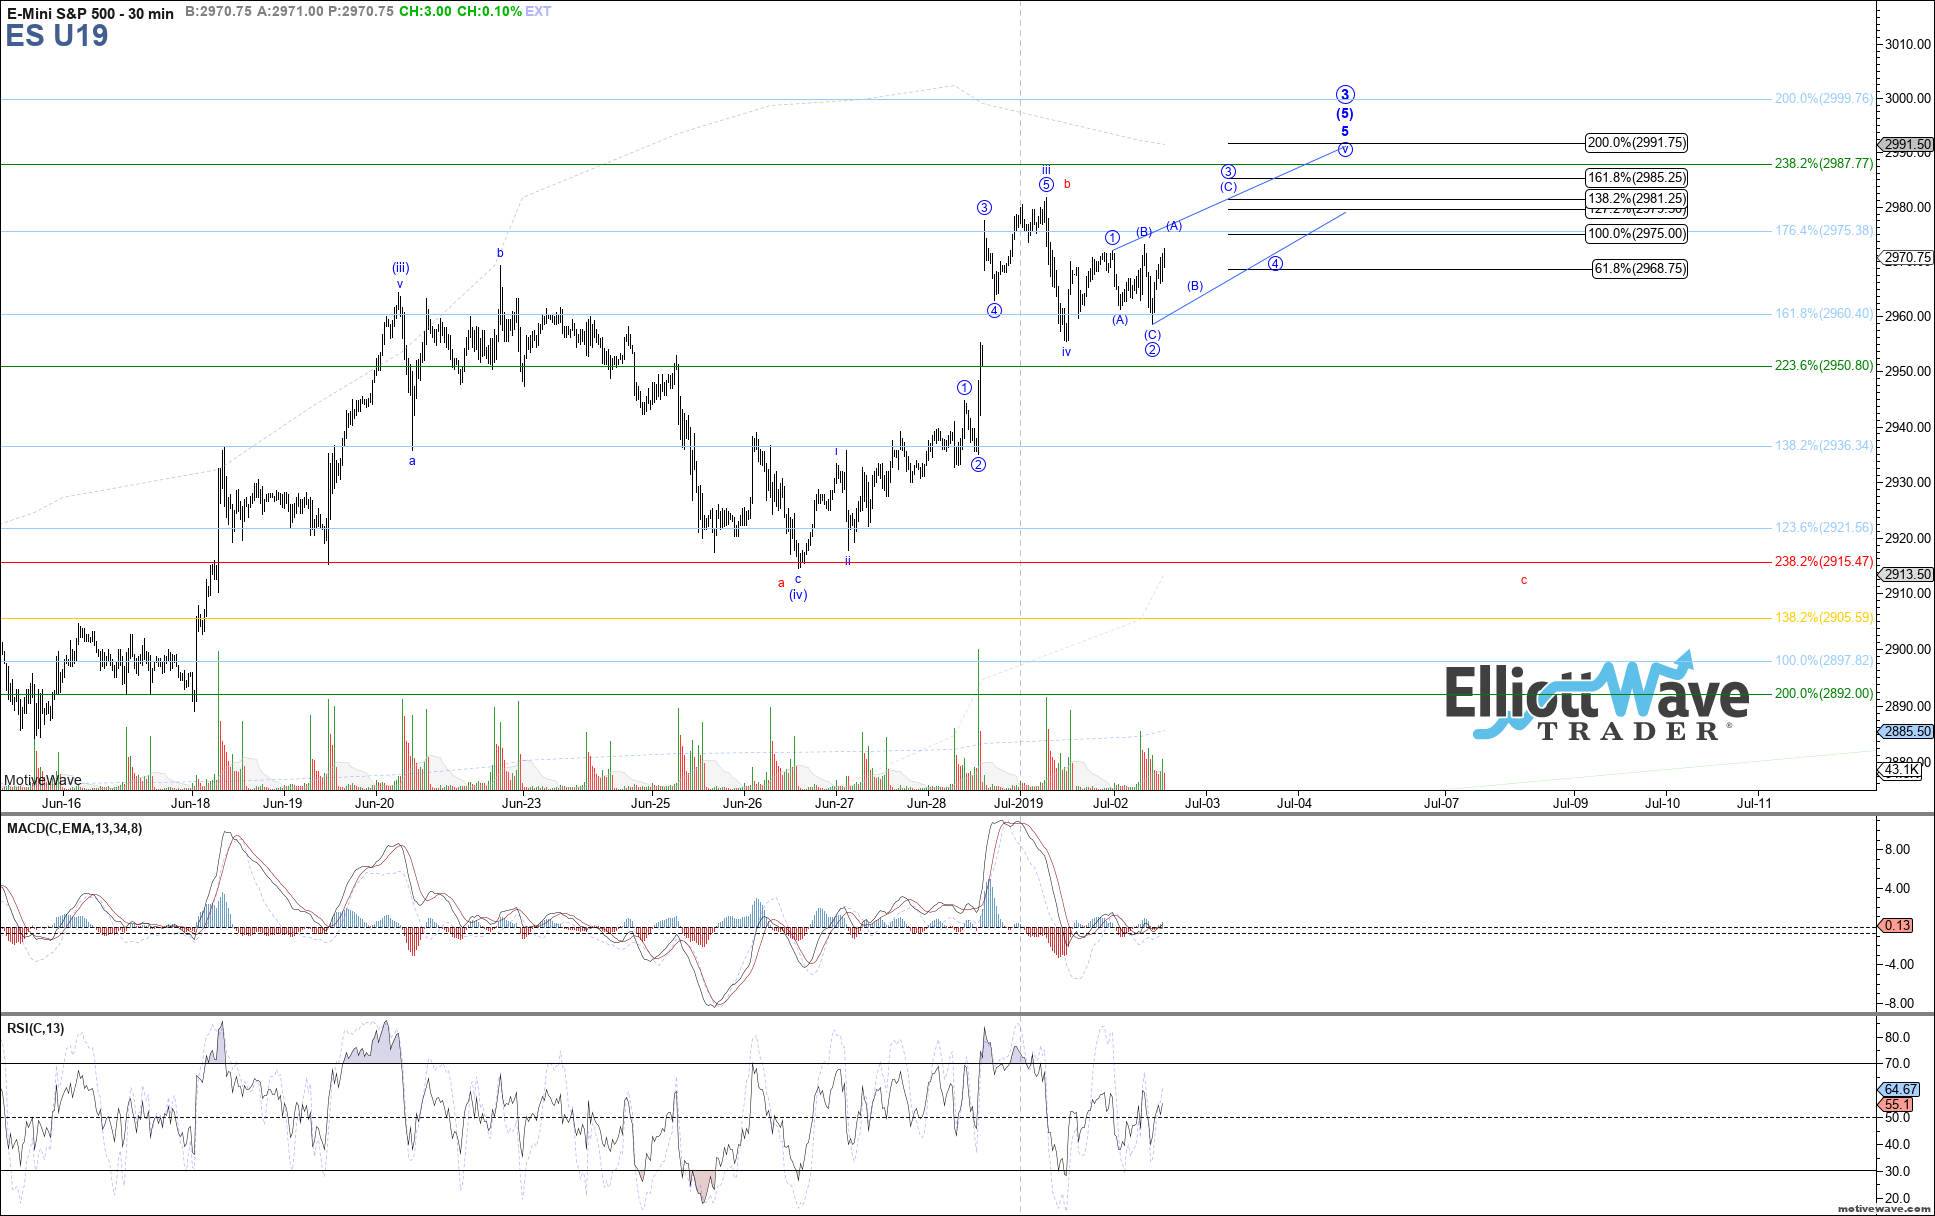The height and width of the screenshot is (1216, 1935).
Task: Click the MotiveWave label above time axis
Action: point(43,780)
